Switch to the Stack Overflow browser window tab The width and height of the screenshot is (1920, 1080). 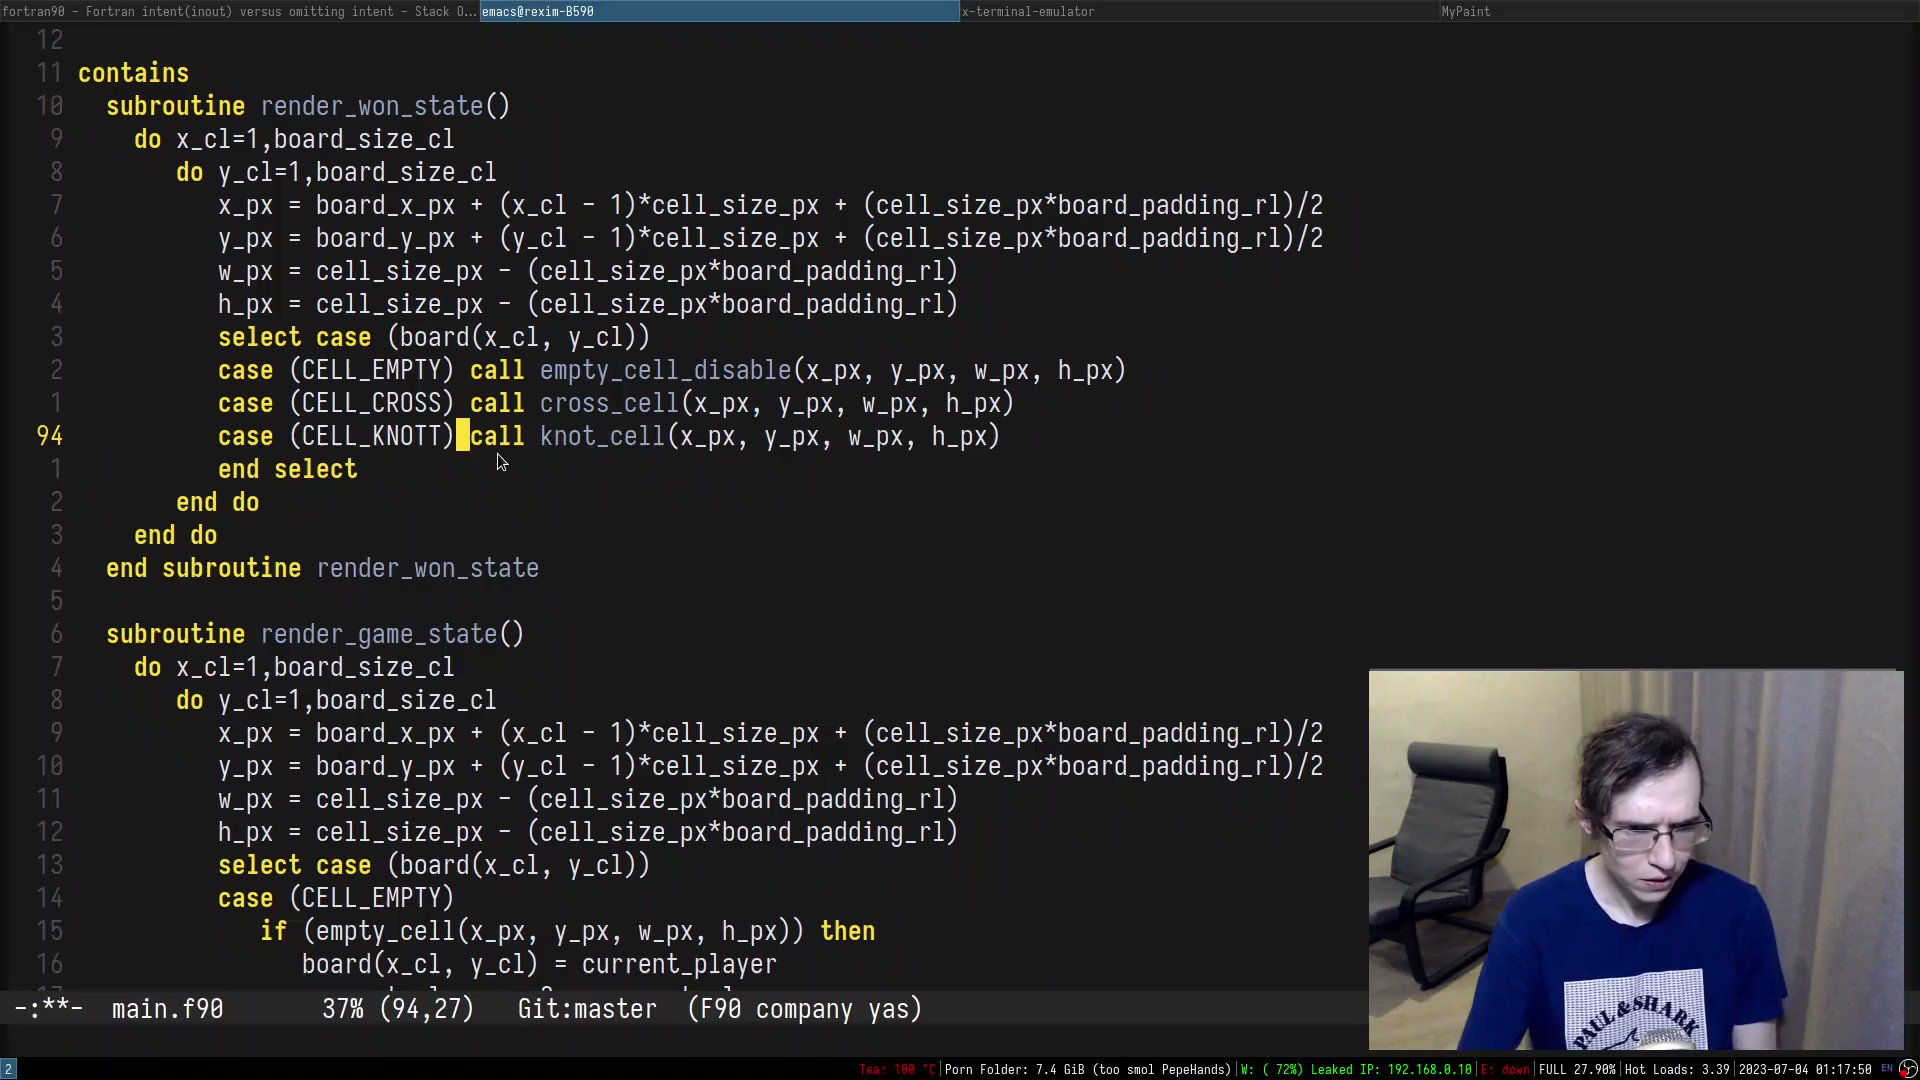pyautogui.click(x=240, y=11)
